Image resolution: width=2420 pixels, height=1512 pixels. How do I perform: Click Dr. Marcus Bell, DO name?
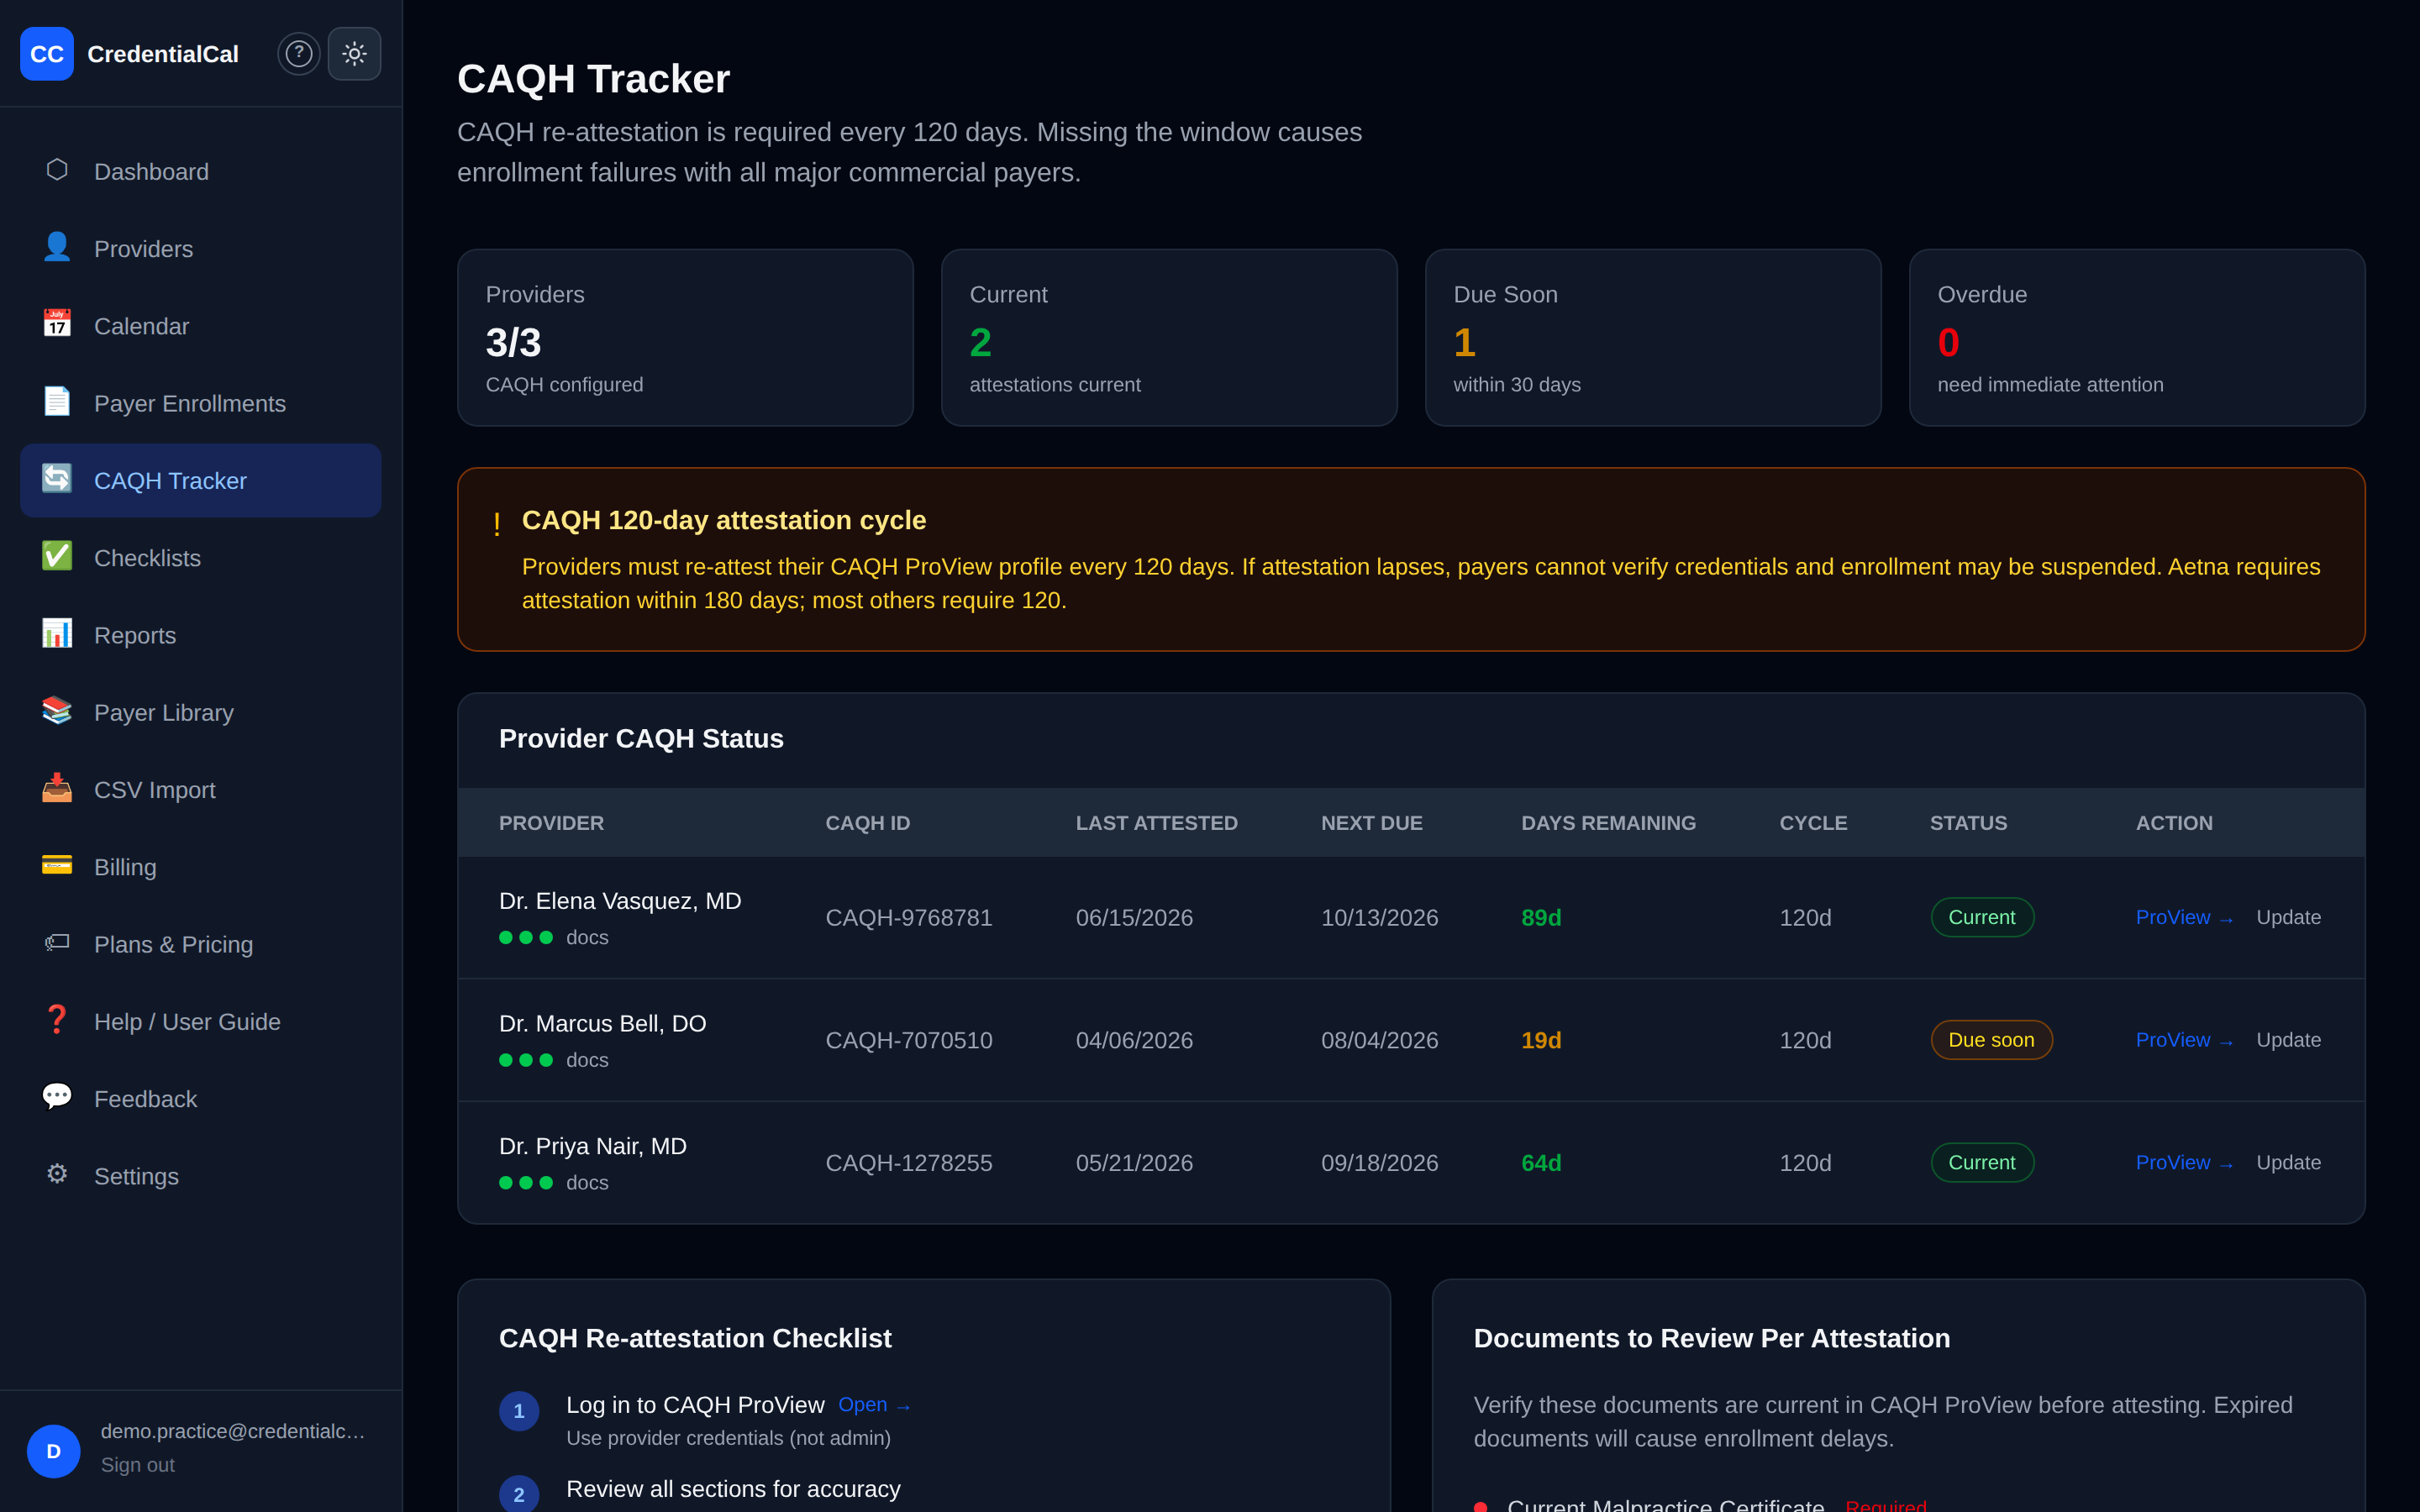(602, 1024)
